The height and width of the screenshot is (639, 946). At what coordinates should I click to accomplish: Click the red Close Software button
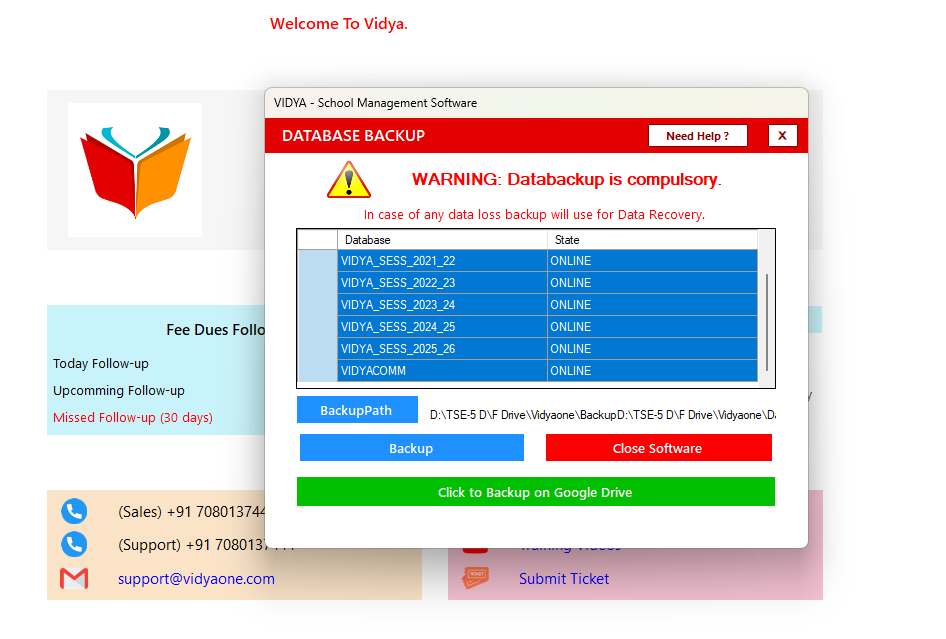658,448
